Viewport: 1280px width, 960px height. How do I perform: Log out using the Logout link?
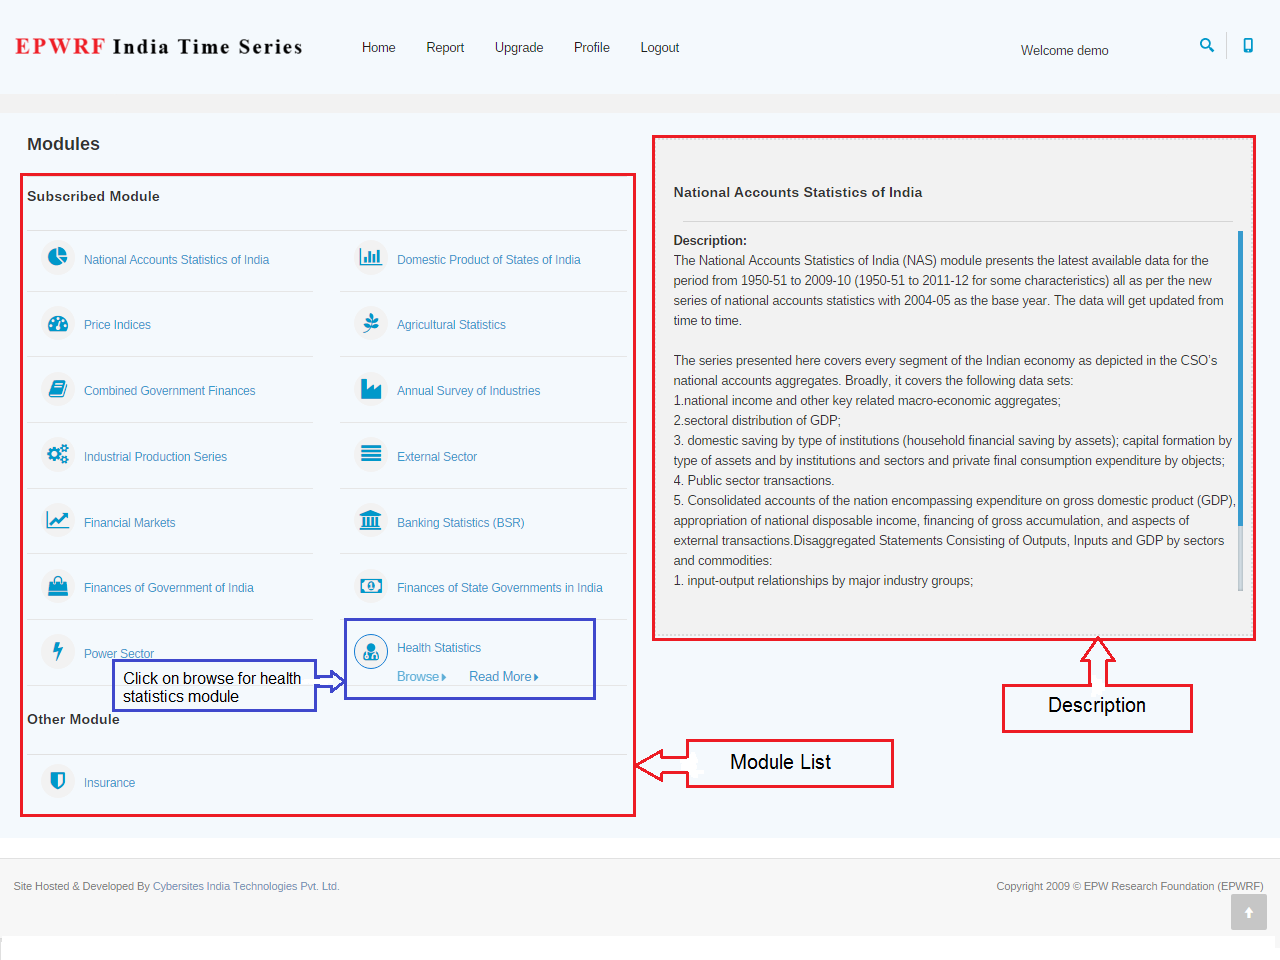pos(660,48)
